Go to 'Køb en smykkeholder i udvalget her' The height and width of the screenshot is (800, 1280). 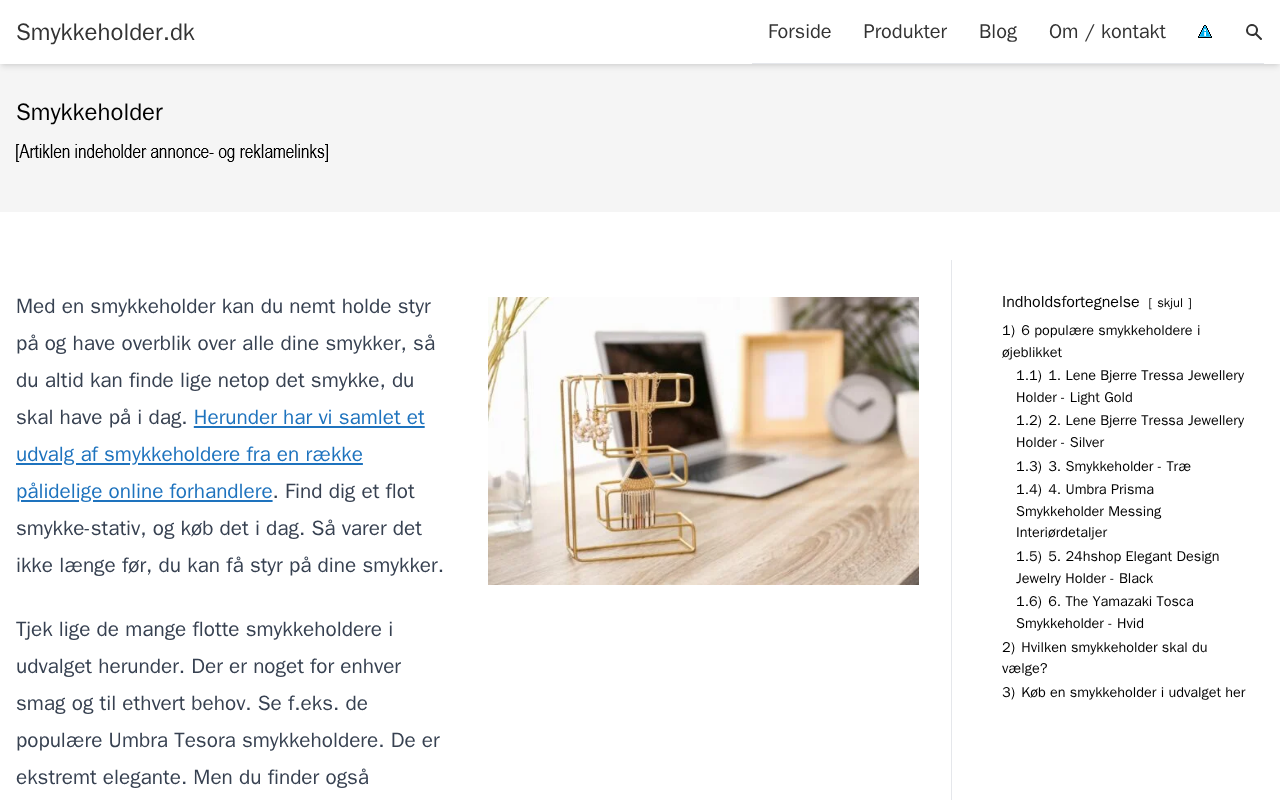click(1123, 692)
